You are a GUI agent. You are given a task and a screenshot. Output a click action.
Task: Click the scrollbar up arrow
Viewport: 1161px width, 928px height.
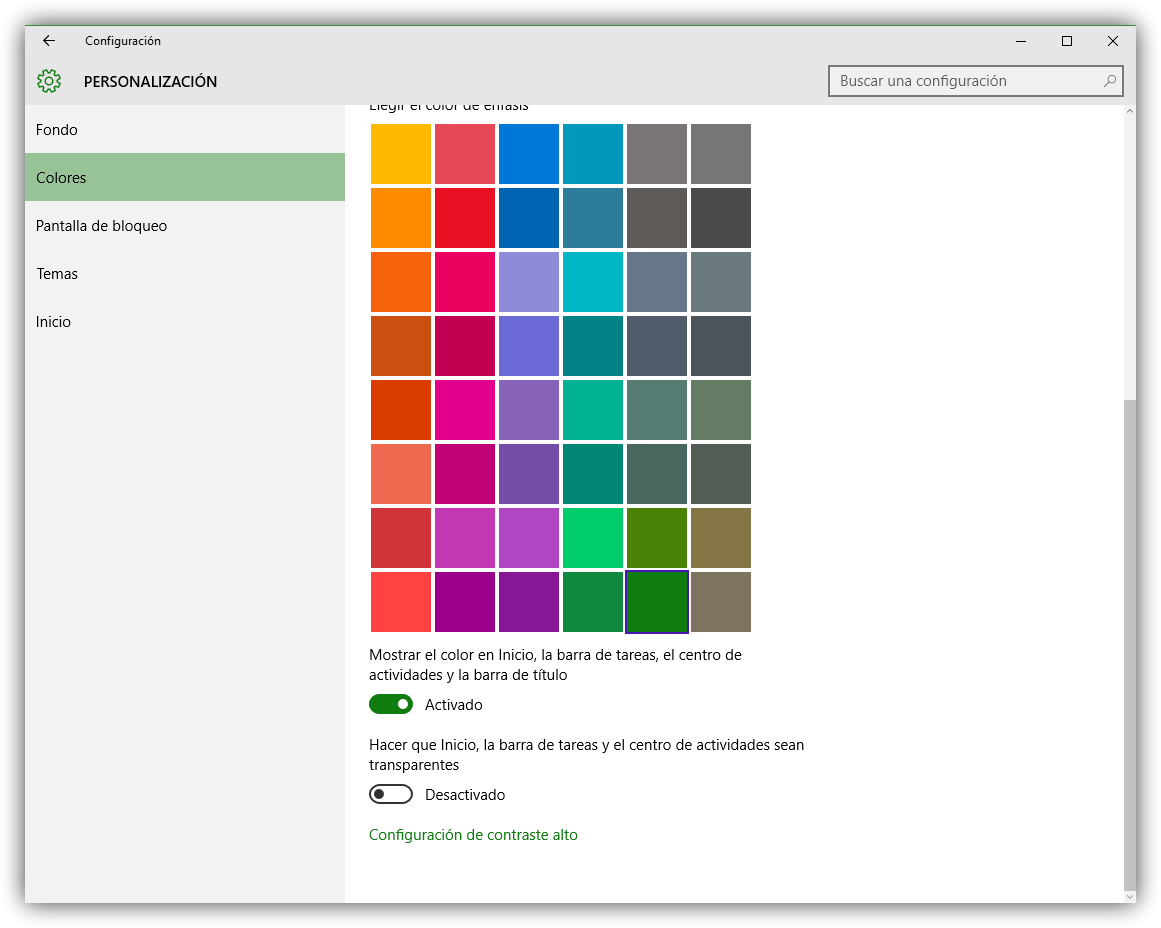coord(1129,111)
